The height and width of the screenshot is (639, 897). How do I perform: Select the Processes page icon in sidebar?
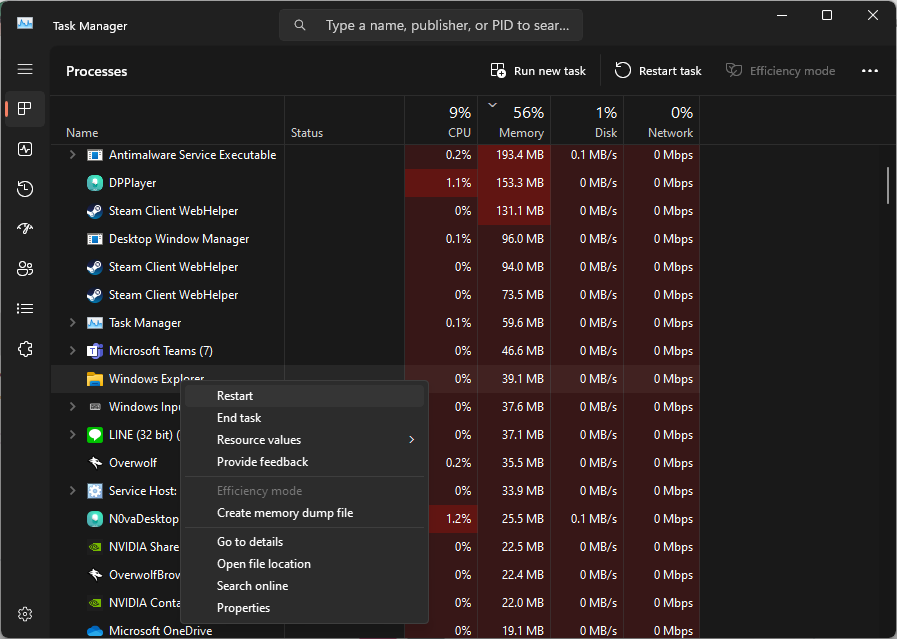(x=25, y=109)
